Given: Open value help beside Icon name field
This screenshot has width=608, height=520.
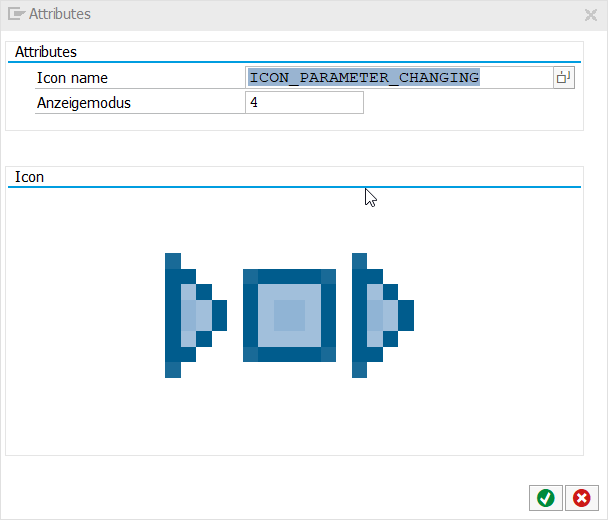Looking at the screenshot, I should 564,78.
